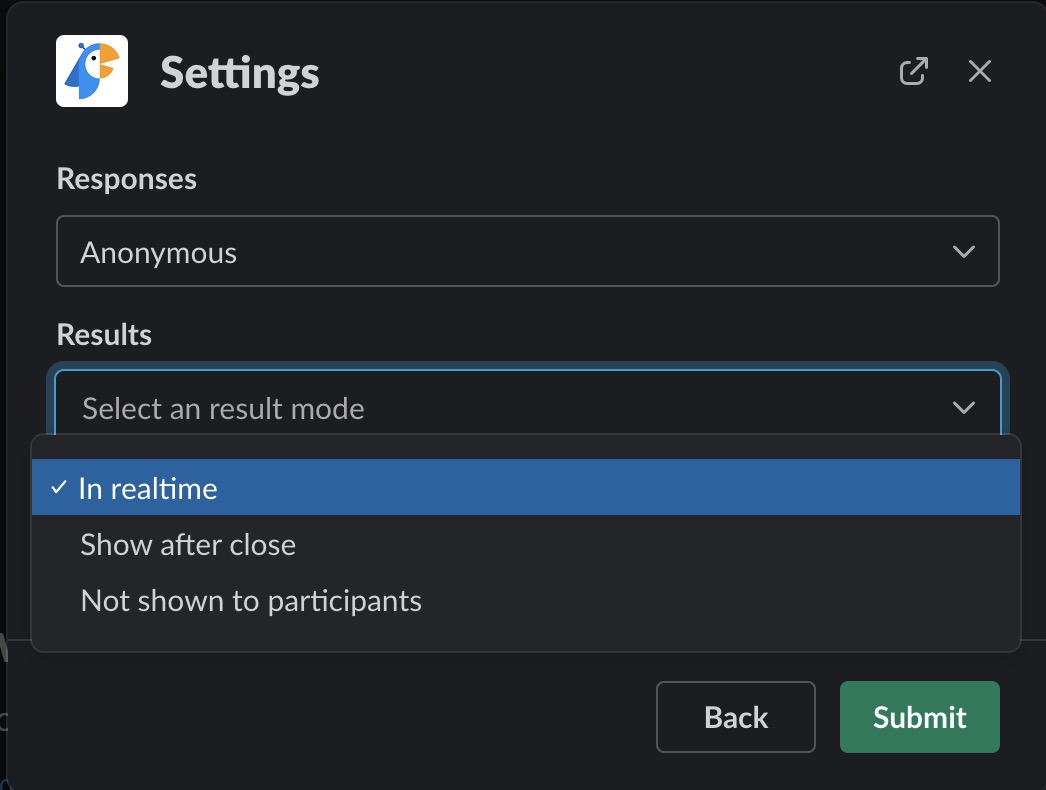Click the Results dropdown chevron arrow
The image size is (1046, 790).
964,407
